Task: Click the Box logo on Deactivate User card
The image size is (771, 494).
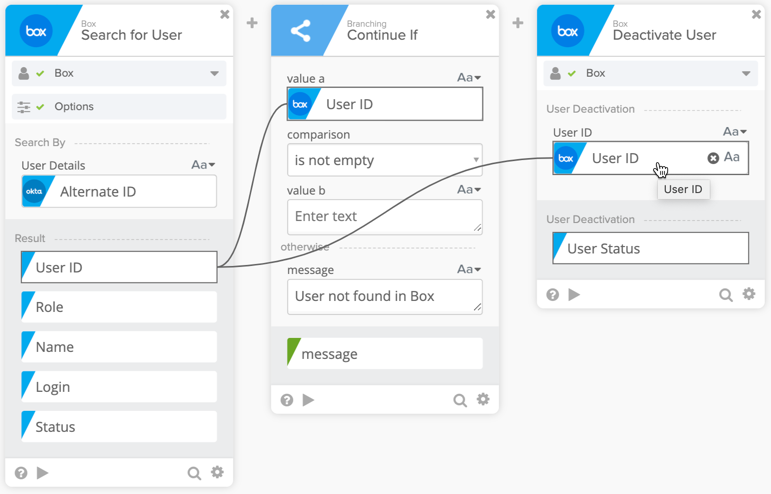Action: click(568, 31)
